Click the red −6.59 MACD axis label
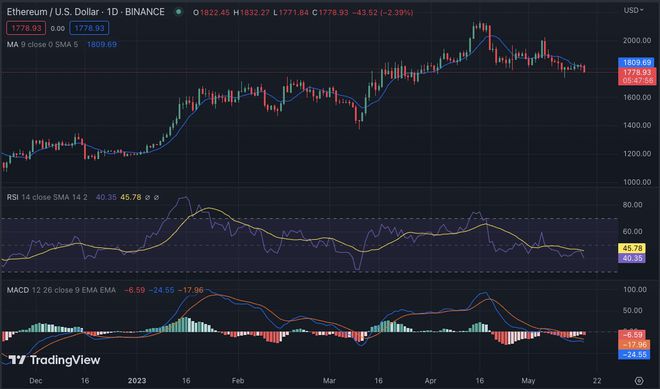This screenshot has height=389, width=660. 633,335
